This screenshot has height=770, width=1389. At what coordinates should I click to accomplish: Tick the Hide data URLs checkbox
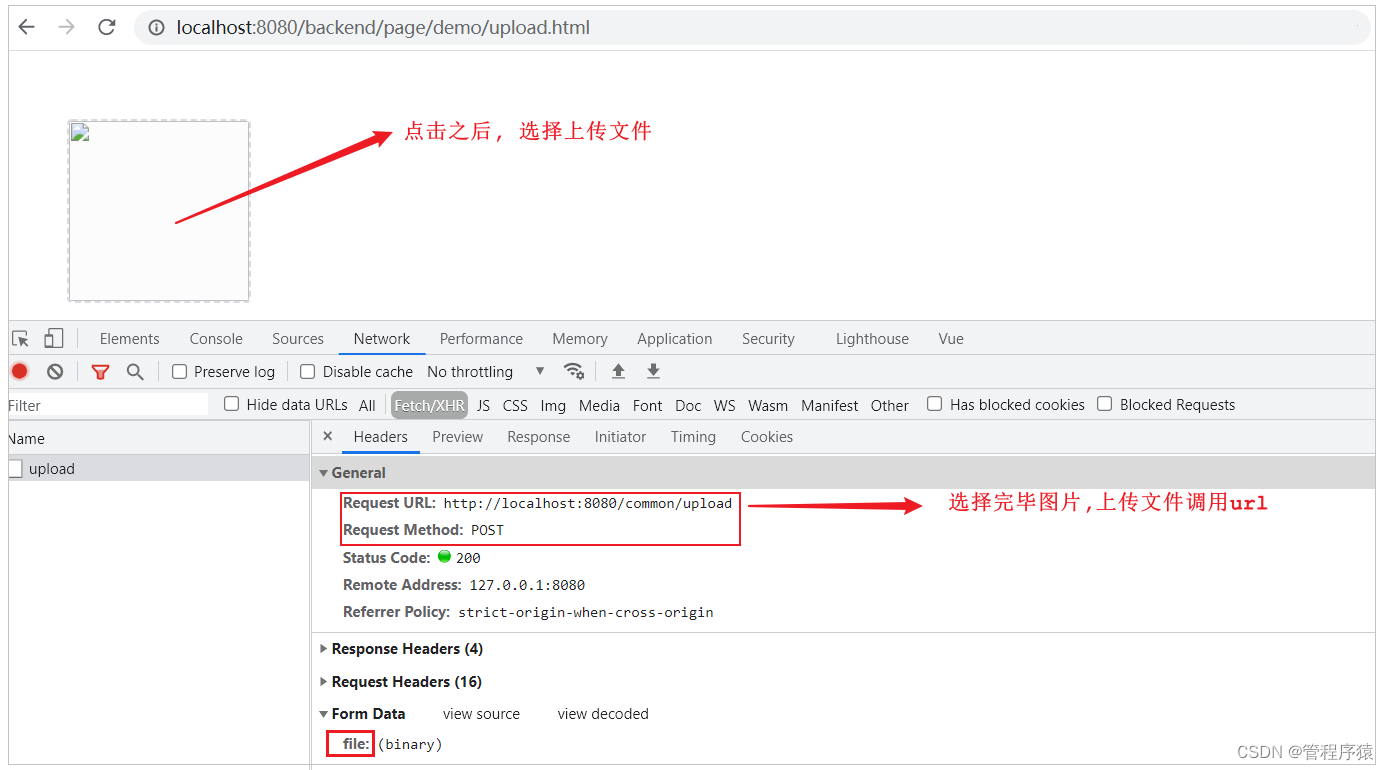click(x=232, y=404)
